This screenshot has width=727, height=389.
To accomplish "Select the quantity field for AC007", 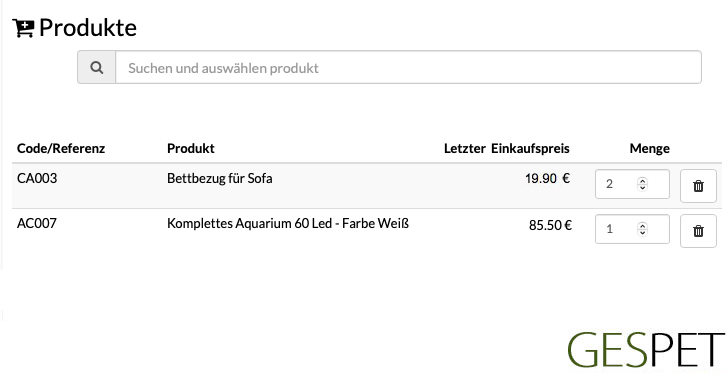I will point(632,229).
